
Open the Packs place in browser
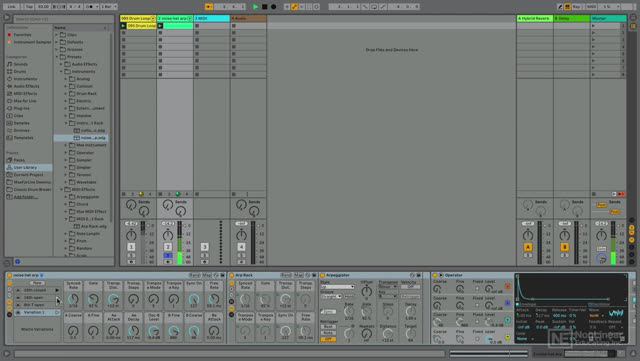point(19,160)
